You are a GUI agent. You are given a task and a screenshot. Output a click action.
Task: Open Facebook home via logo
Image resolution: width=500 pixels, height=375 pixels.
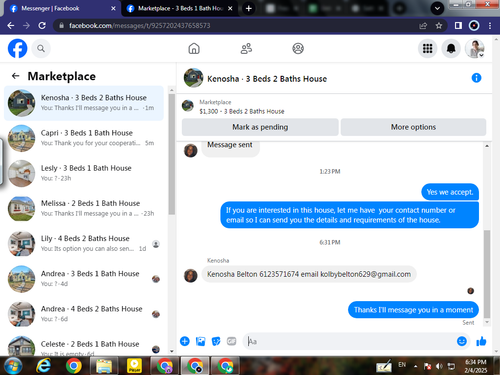17,49
